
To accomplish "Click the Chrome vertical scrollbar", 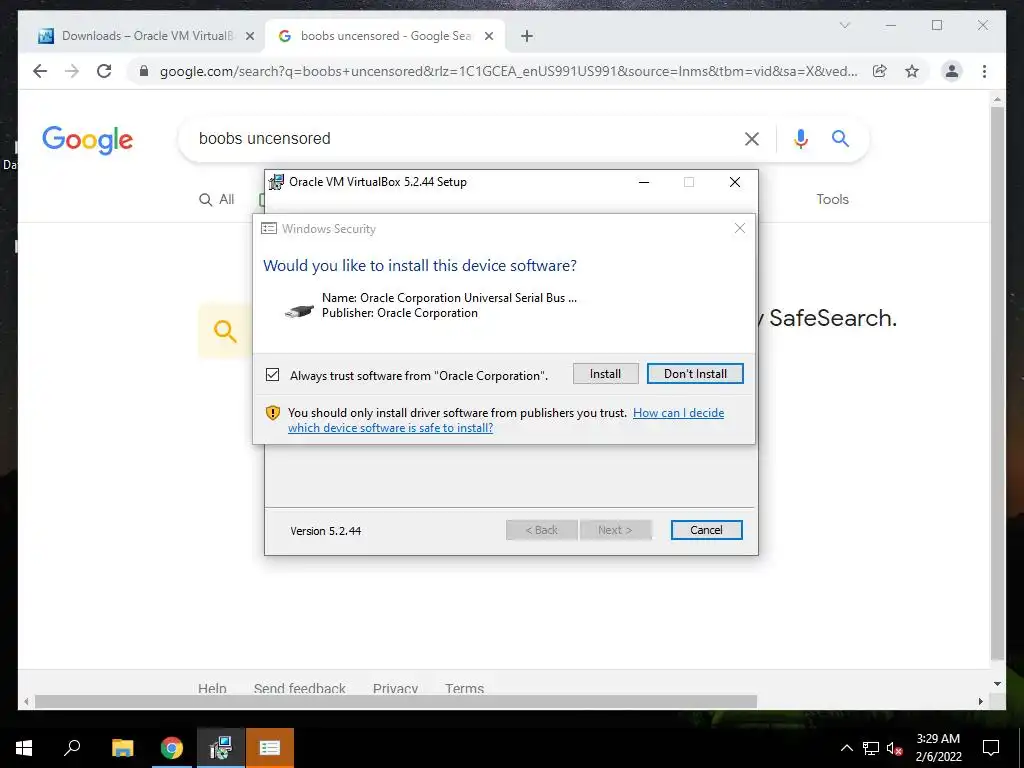I will [x=997, y=383].
